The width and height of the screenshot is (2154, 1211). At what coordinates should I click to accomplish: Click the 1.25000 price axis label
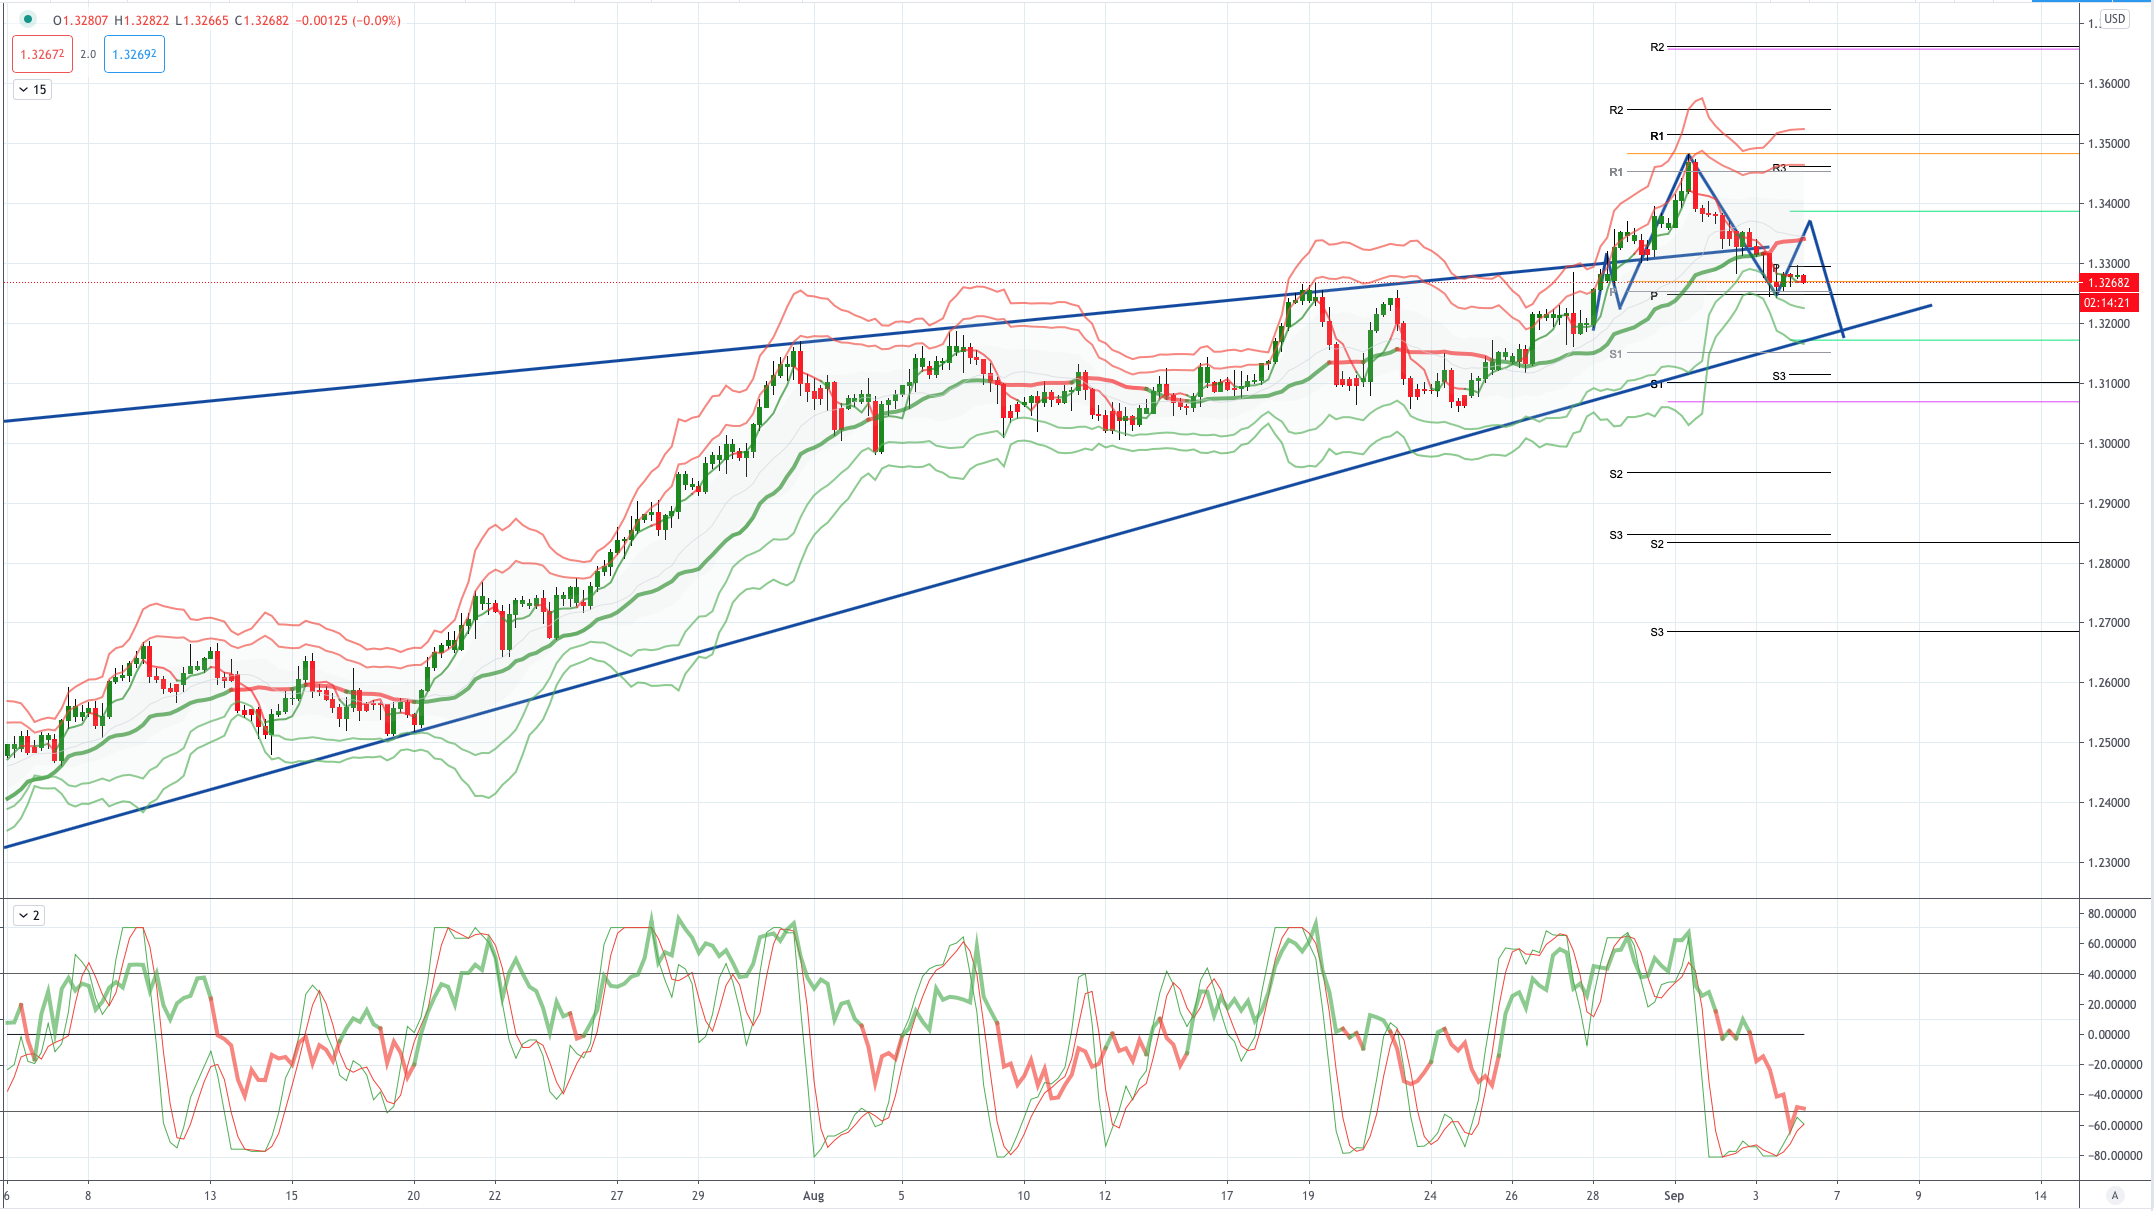click(2108, 743)
